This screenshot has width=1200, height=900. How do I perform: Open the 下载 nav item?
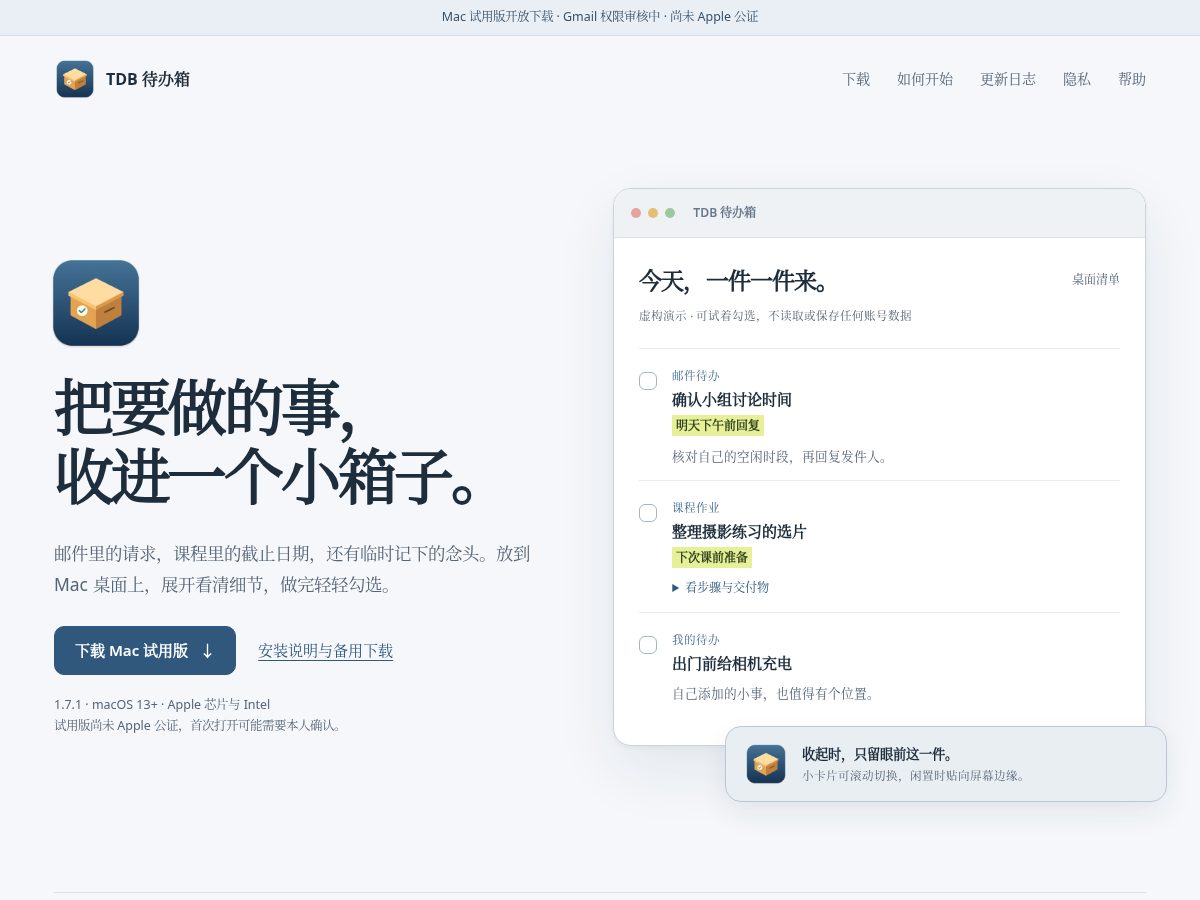[x=856, y=79]
